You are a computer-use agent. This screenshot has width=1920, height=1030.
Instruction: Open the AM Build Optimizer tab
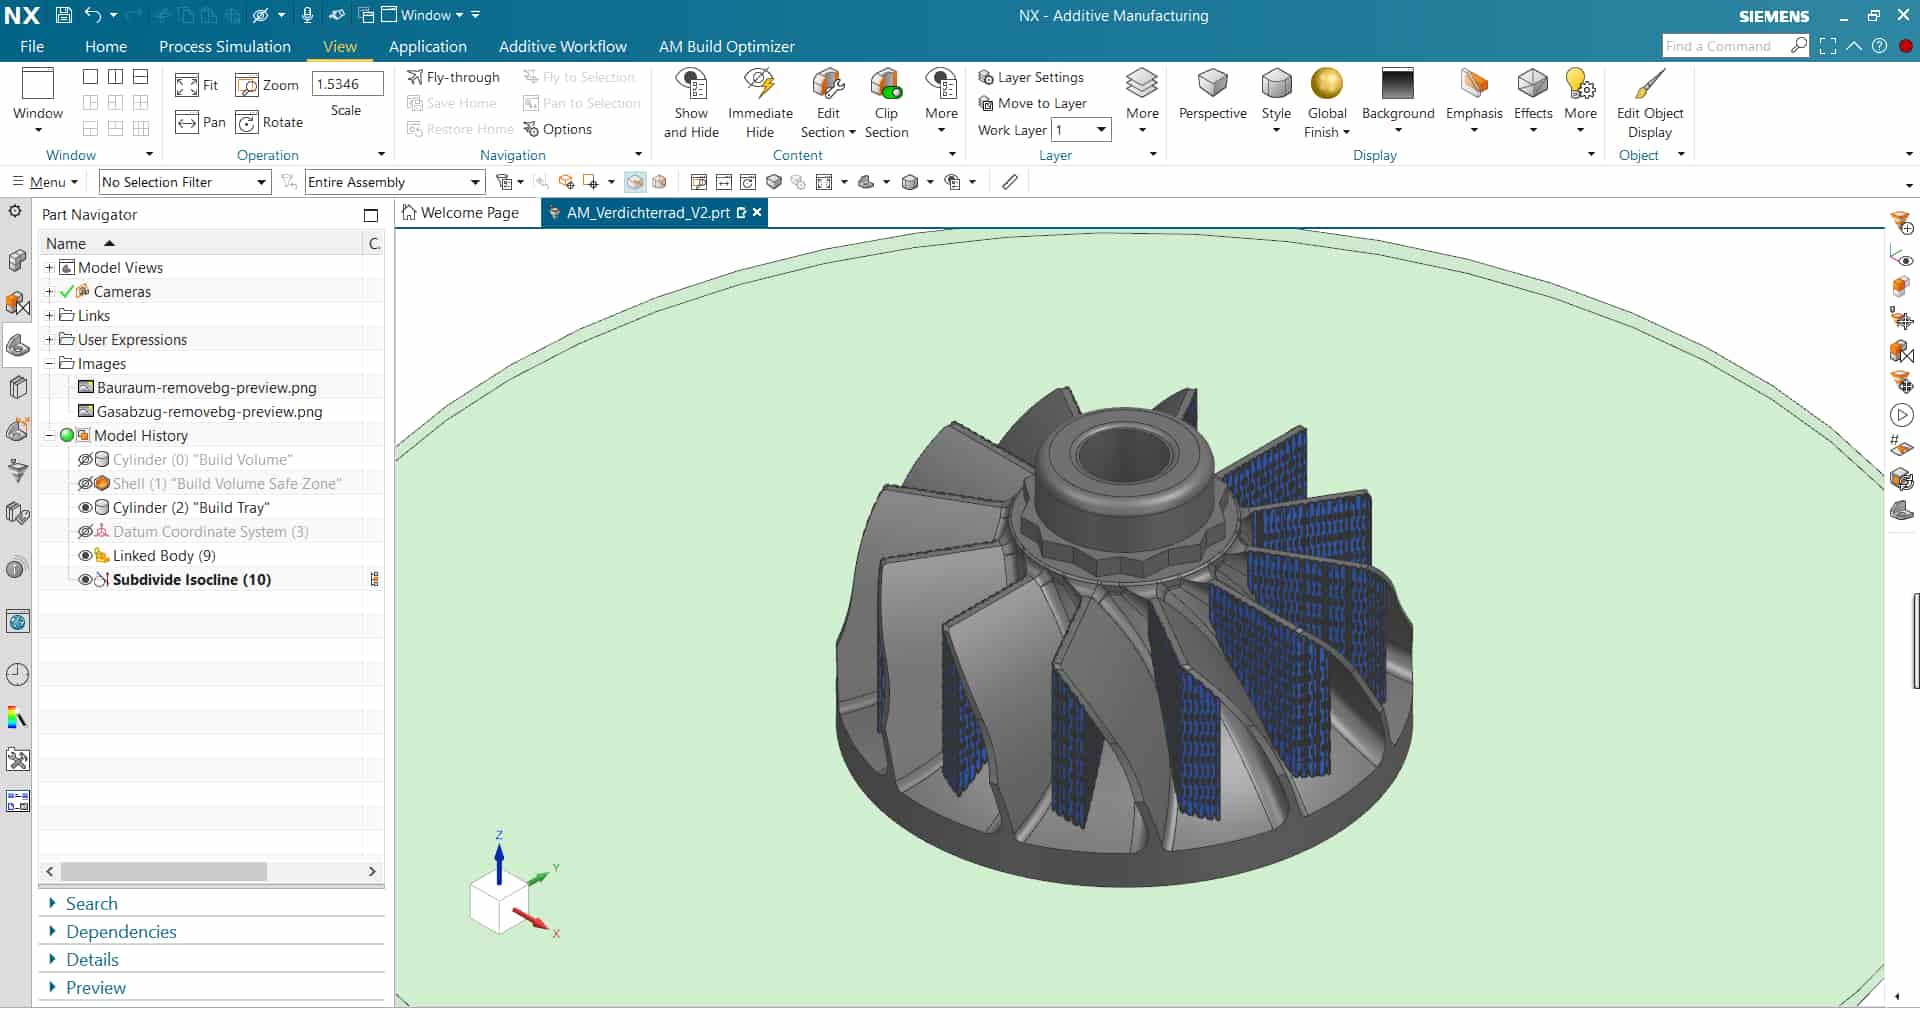[727, 46]
